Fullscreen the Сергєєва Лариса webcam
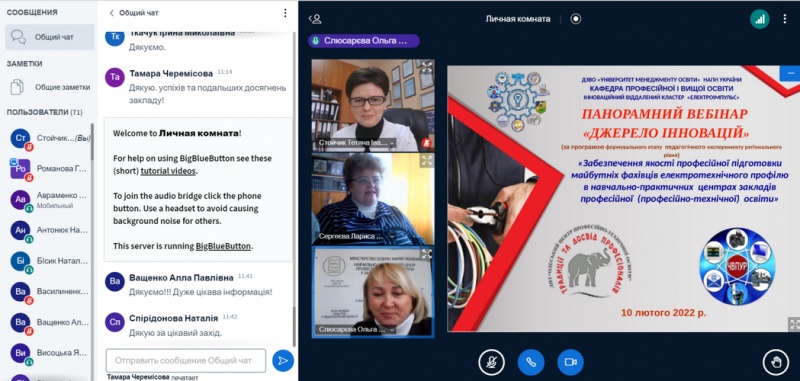800x381 pixels. 426,161
